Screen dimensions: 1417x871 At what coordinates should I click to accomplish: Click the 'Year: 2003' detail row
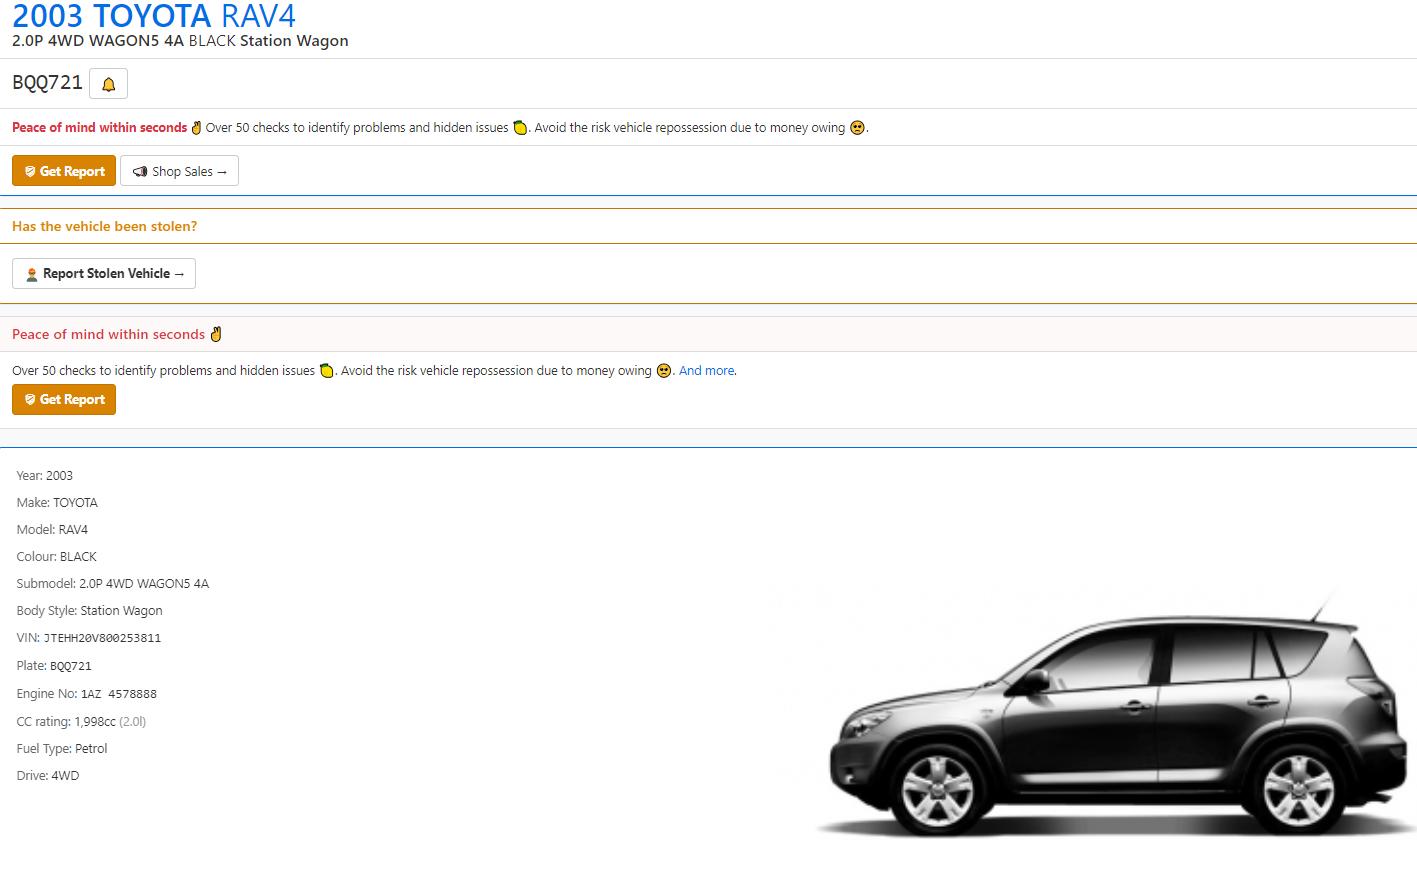[x=45, y=476]
